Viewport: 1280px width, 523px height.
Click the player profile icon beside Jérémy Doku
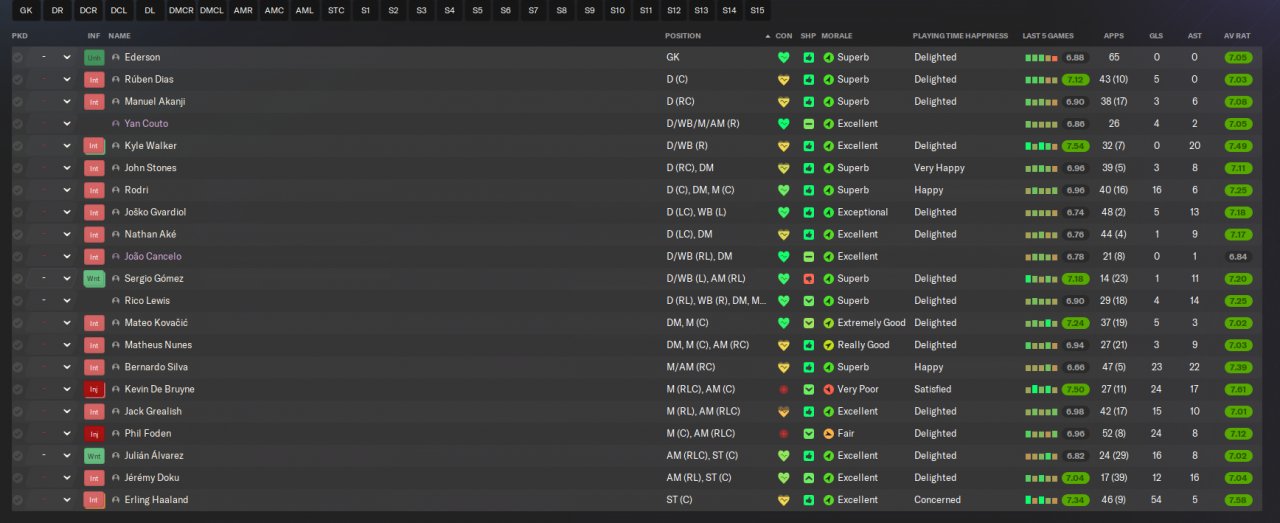tap(116, 477)
